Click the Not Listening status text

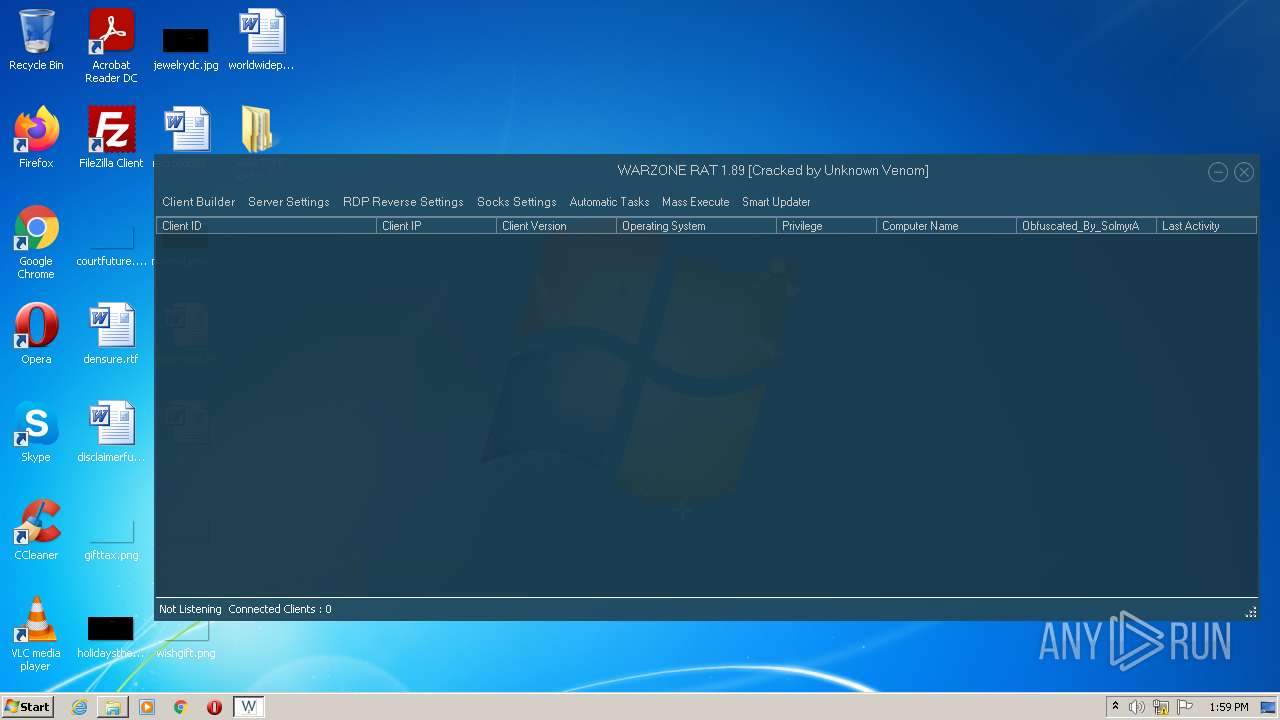pos(190,609)
